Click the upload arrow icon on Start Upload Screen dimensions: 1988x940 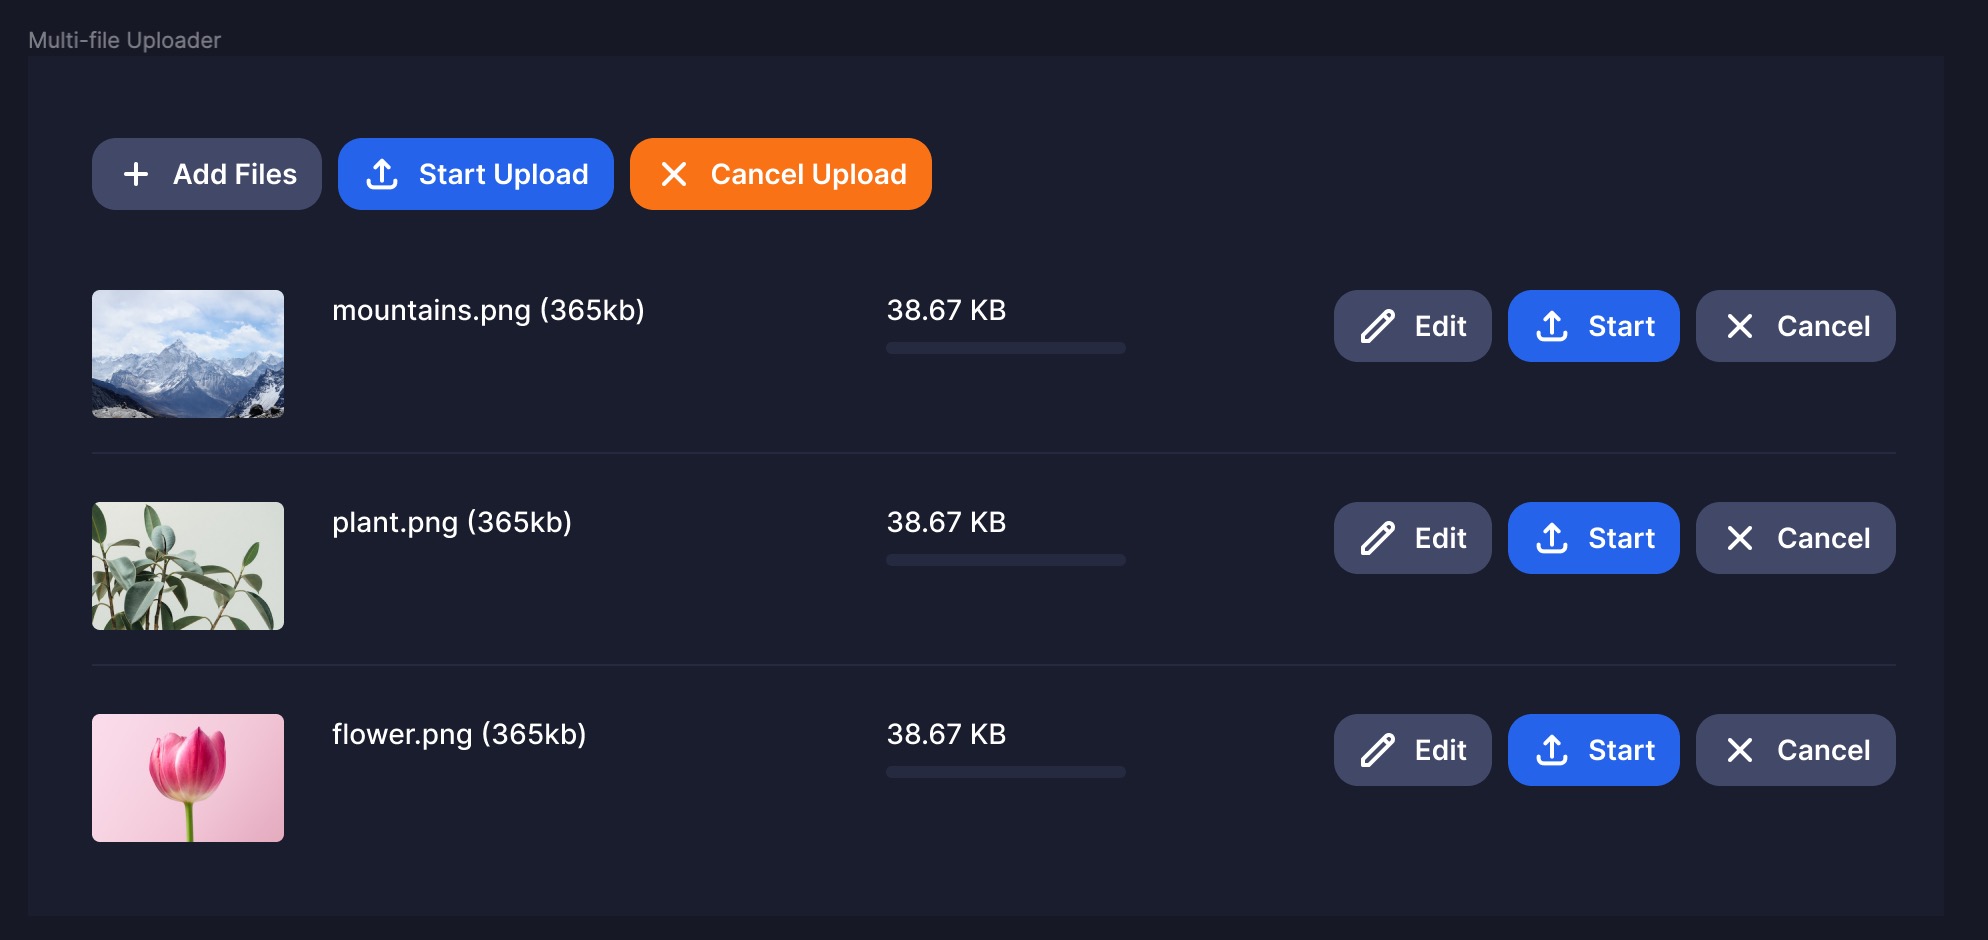click(383, 173)
